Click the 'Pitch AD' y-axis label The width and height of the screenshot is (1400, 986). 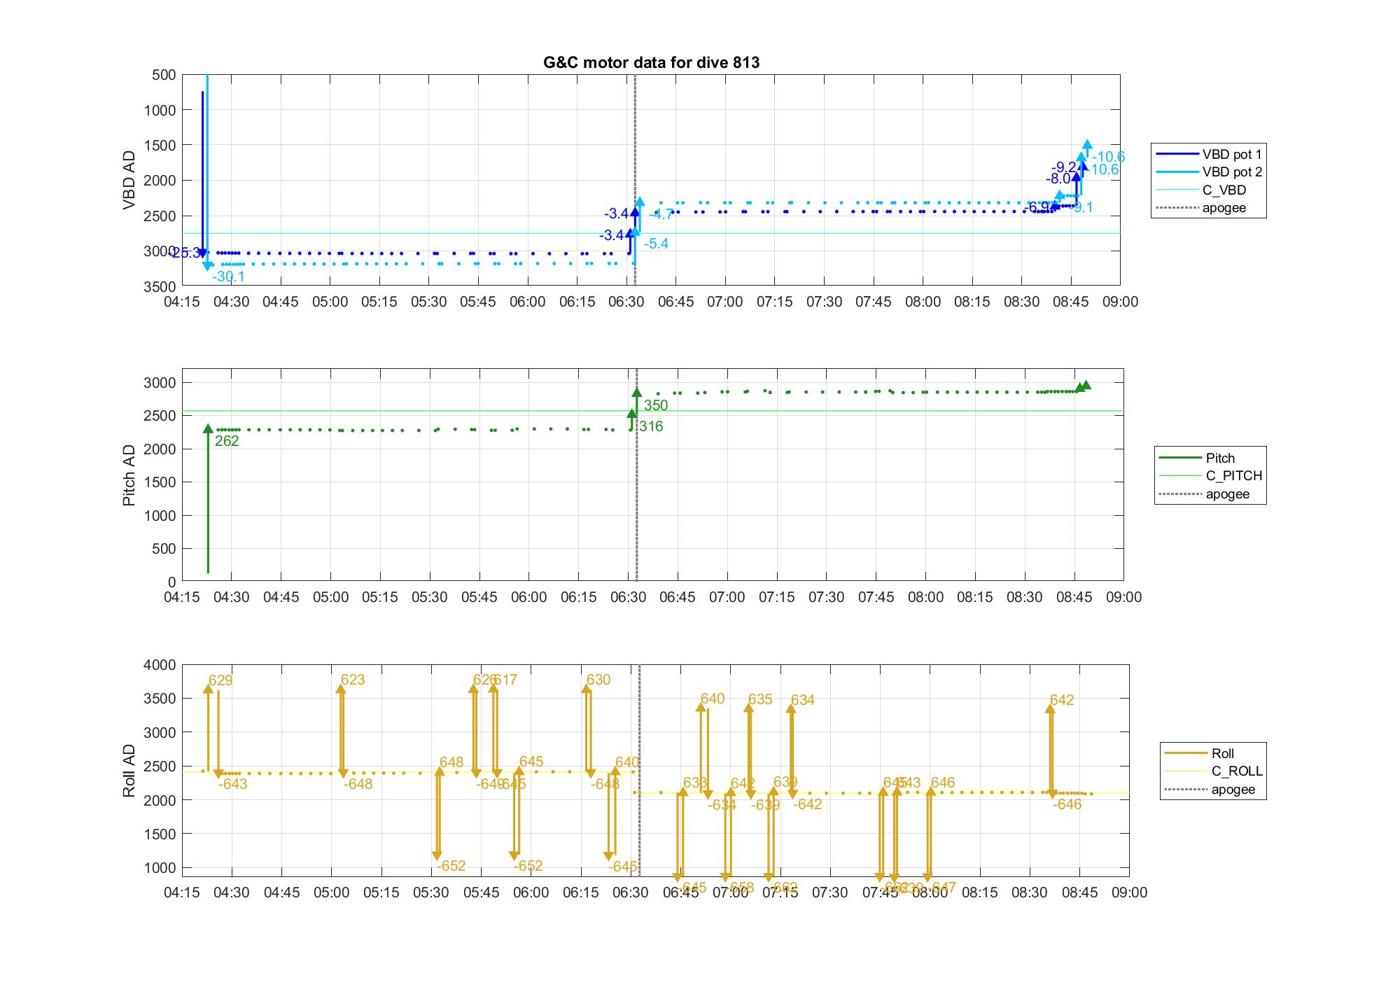(129, 475)
